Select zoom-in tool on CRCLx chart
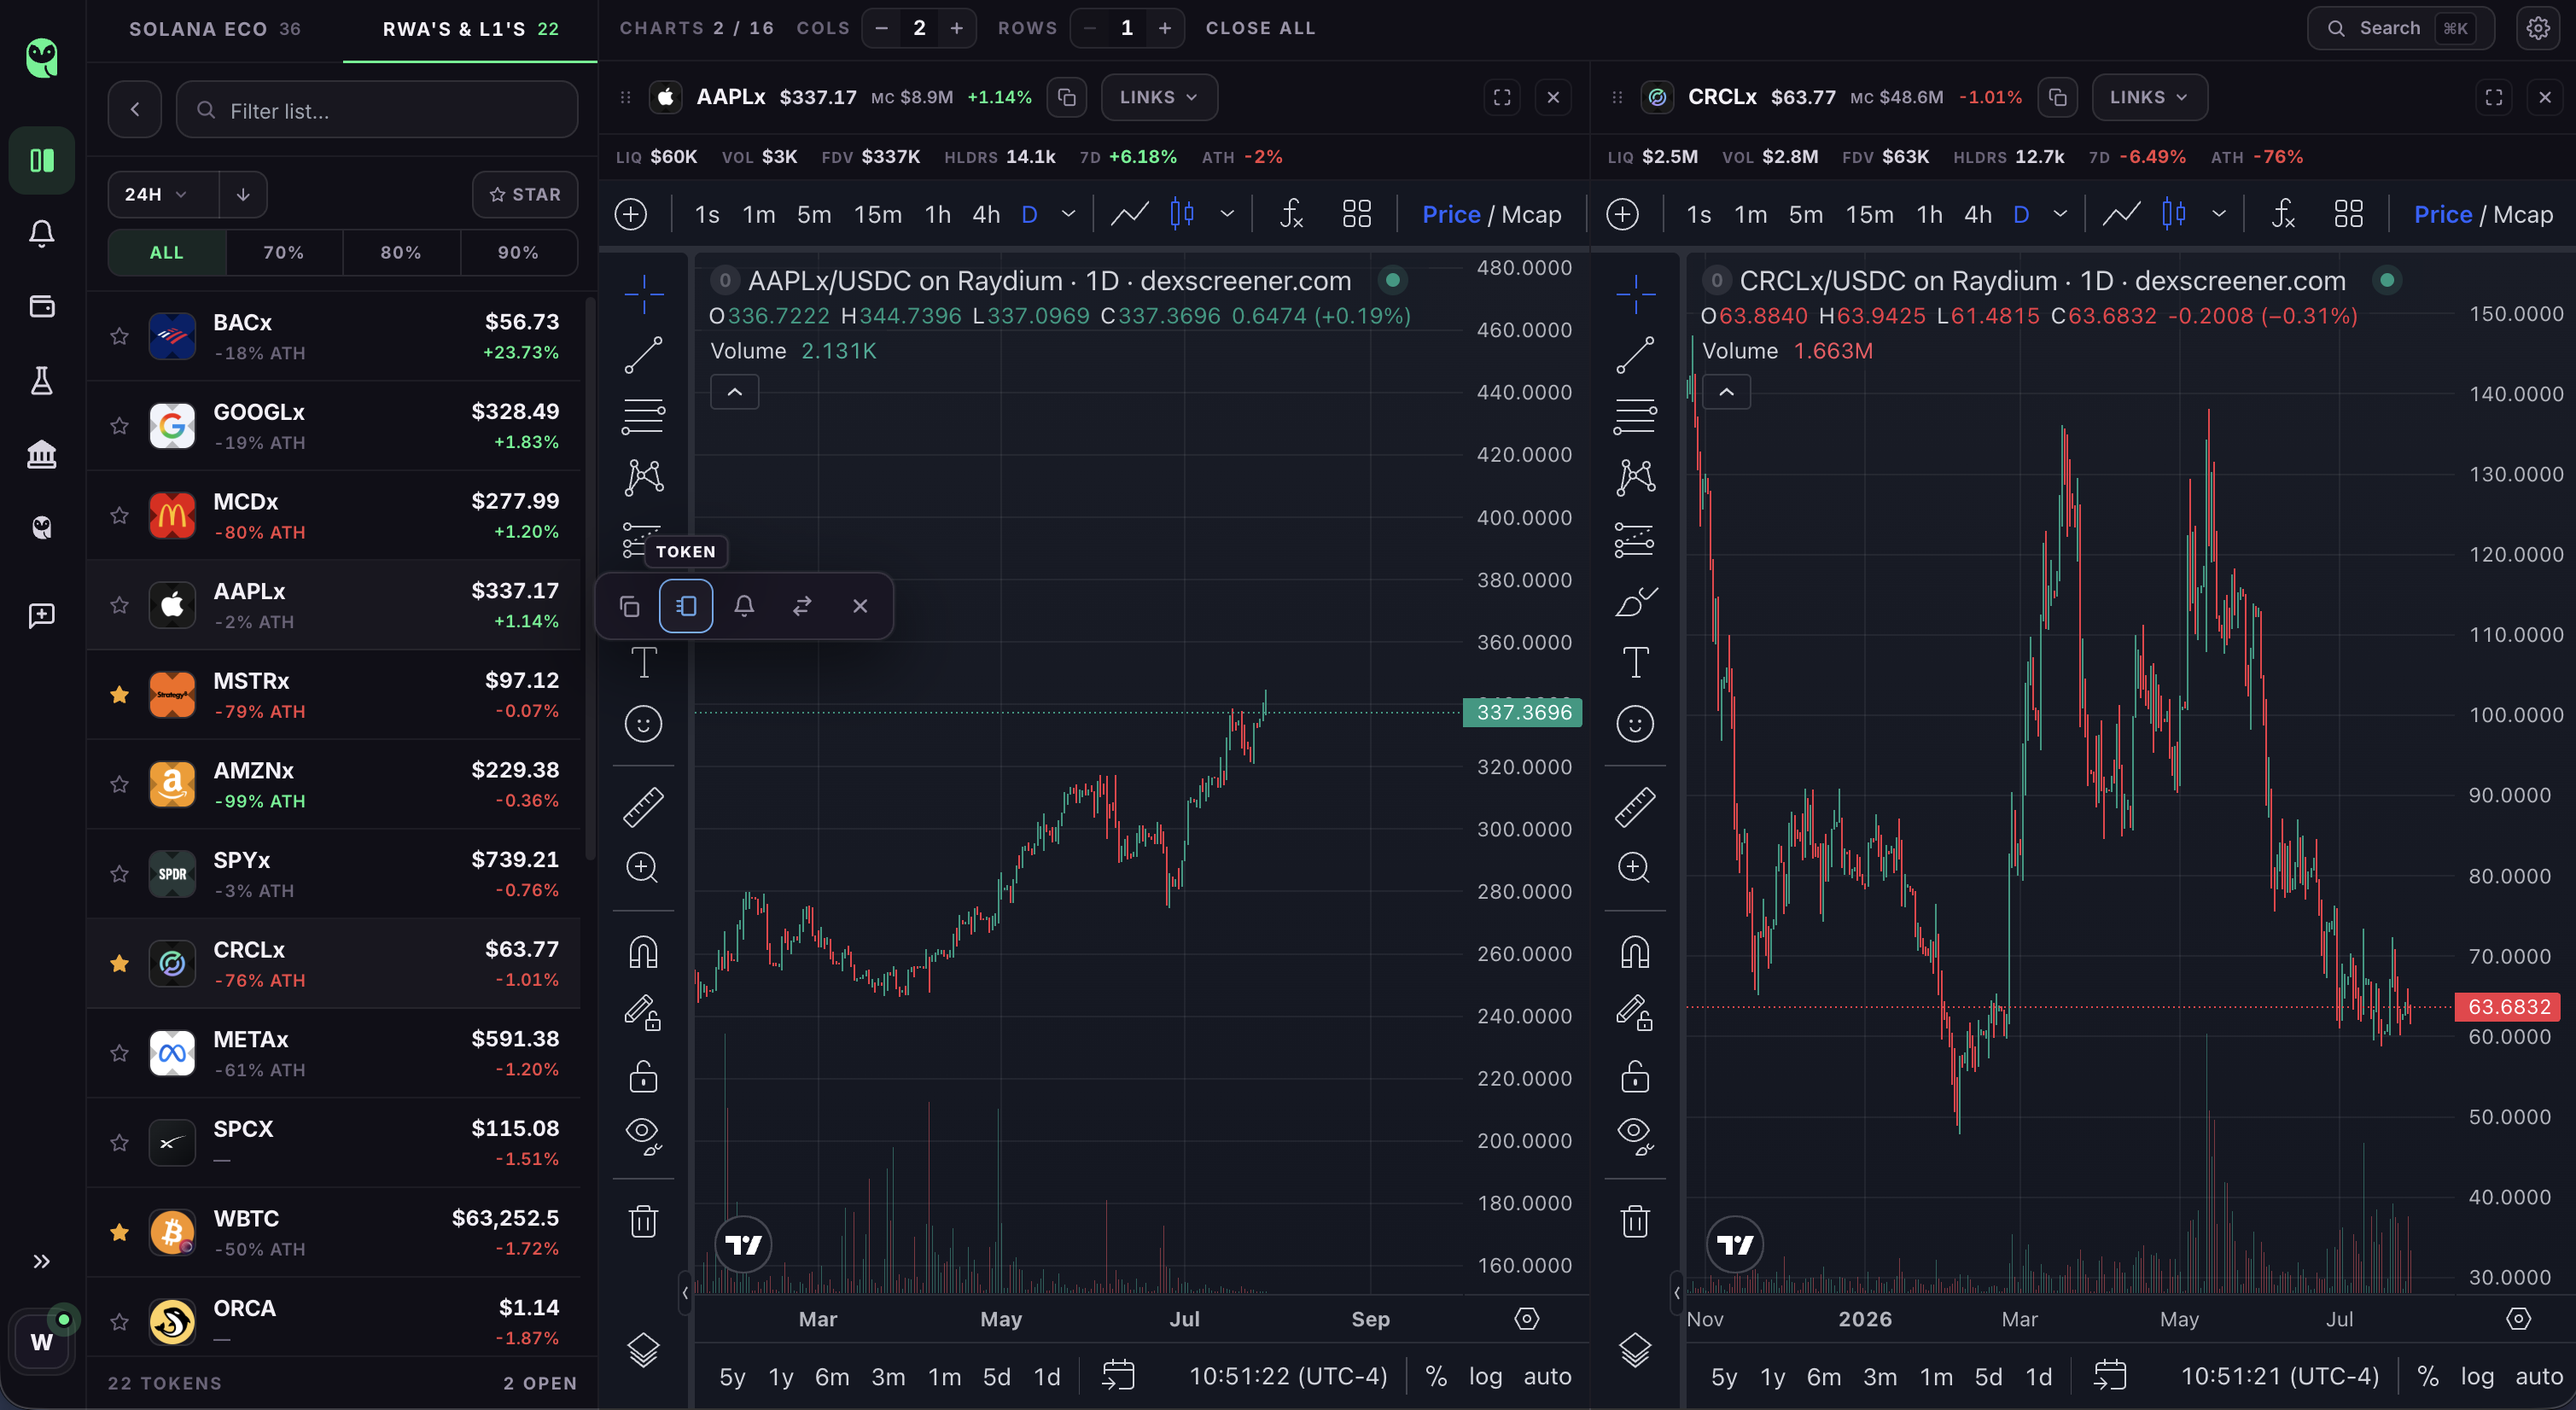The height and width of the screenshot is (1410, 2576). pyautogui.click(x=1635, y=867)
